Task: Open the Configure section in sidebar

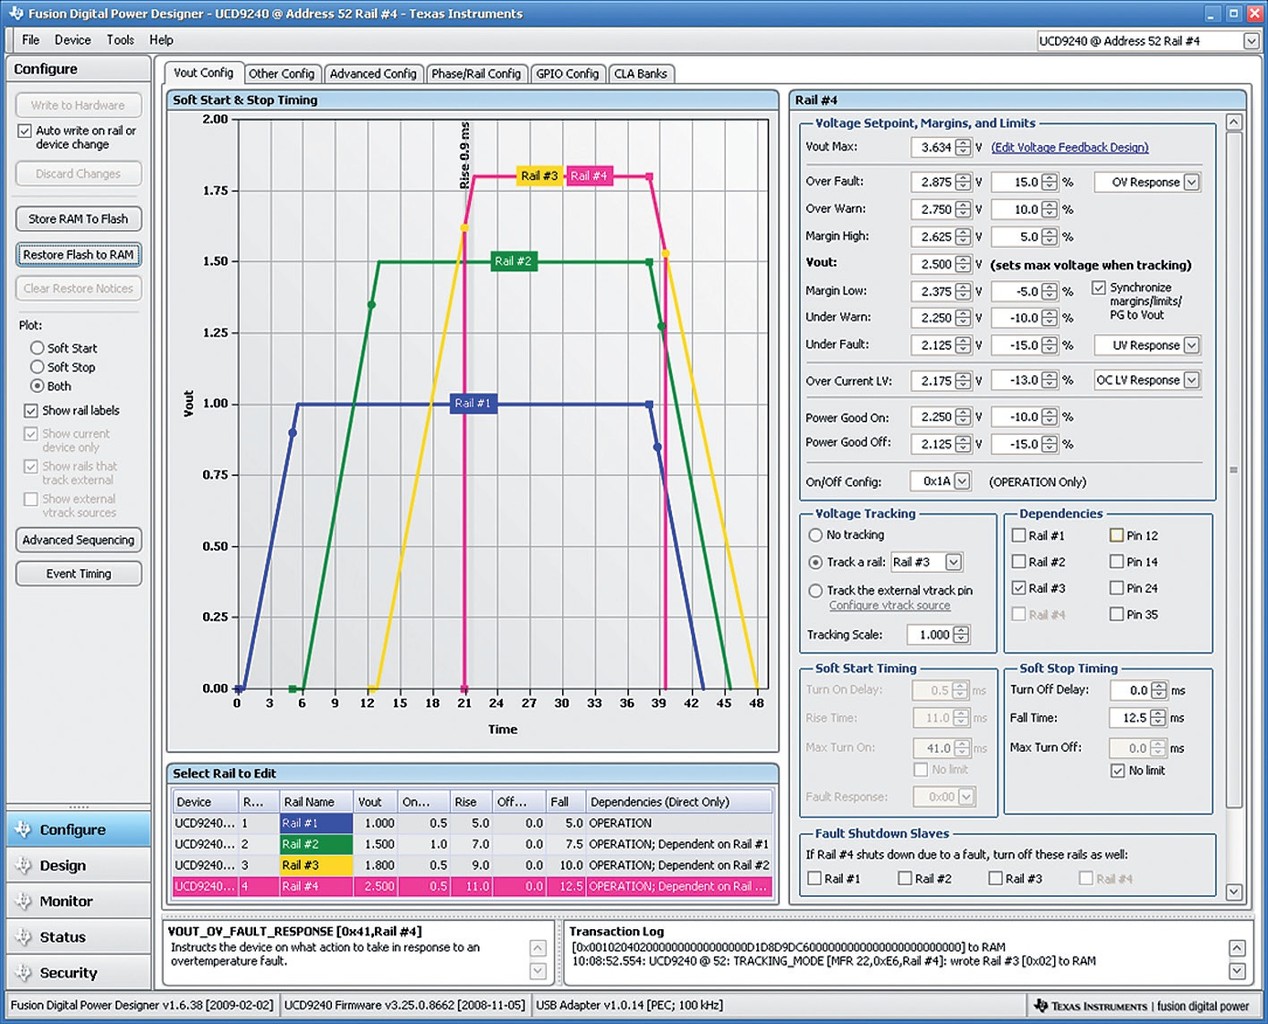Action: tap(78, 830)
